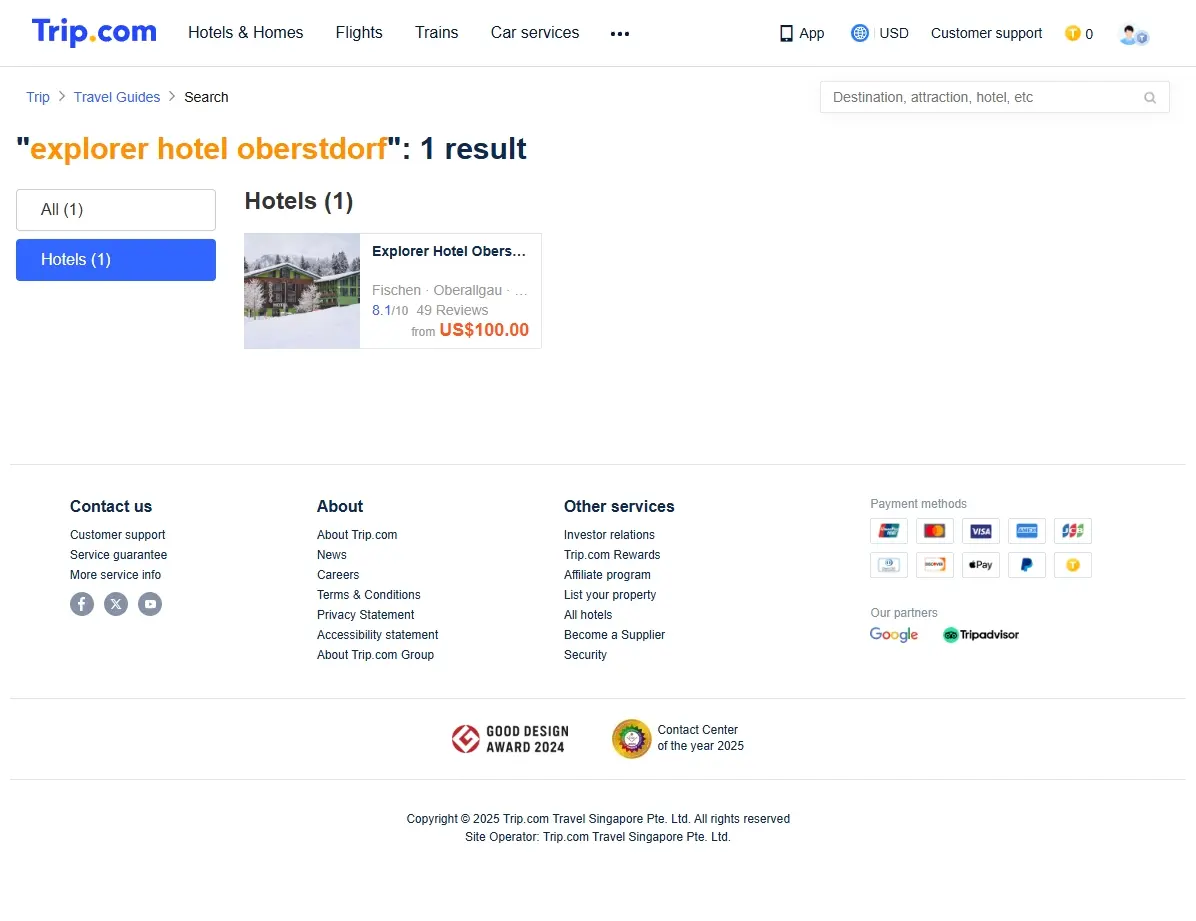The image size is (1196, 921).
Task: Click the Trip Coins icon in header
Action: click(1072, 33)
